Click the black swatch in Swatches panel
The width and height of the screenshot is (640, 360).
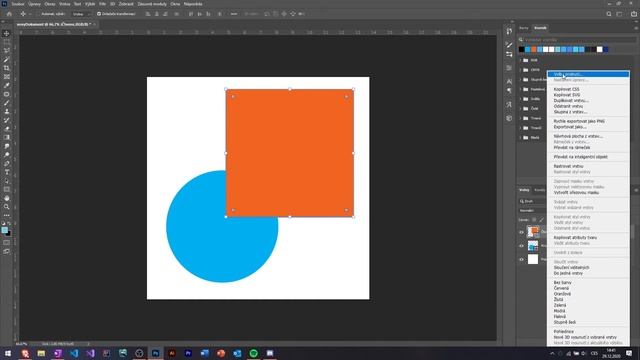[522, 49]
